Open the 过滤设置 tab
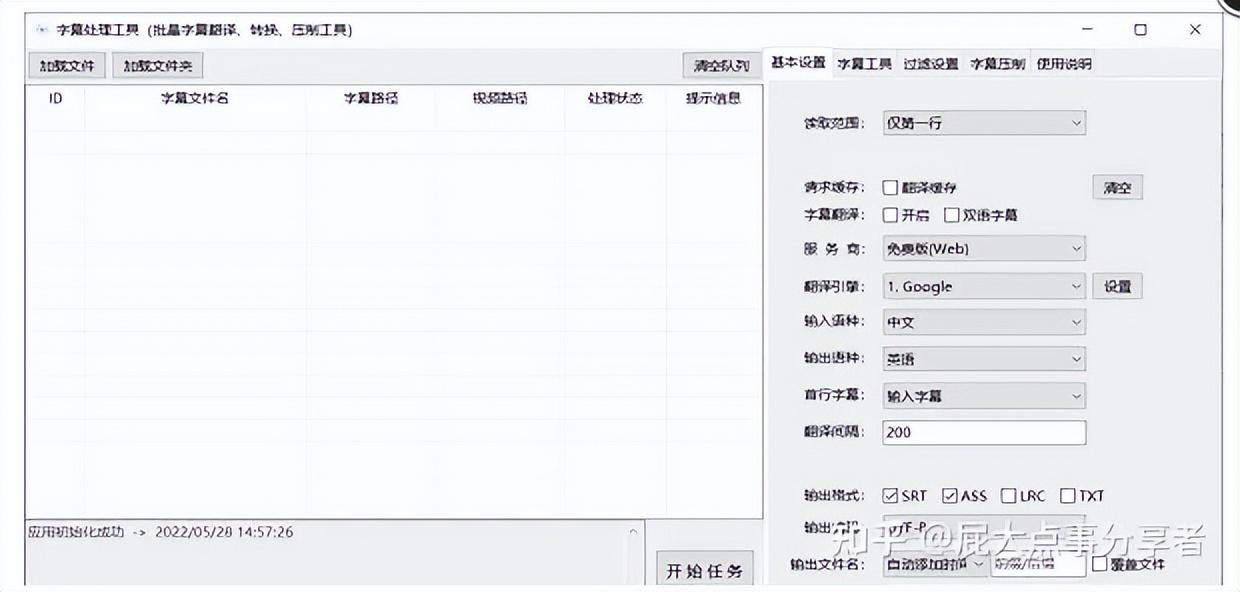The height and width of the screenshot is (592, 1240). point(930,64)
